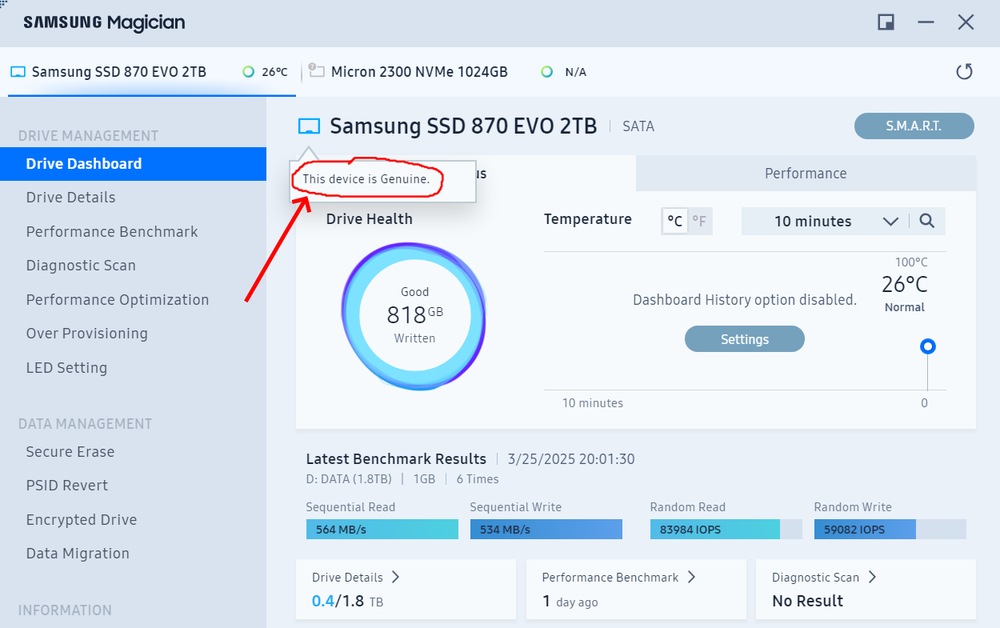This screenshot has height=628, width=1000.
Task: Open the Drive Details summary card
Action: pyautogui.click(x=406, y=589)
